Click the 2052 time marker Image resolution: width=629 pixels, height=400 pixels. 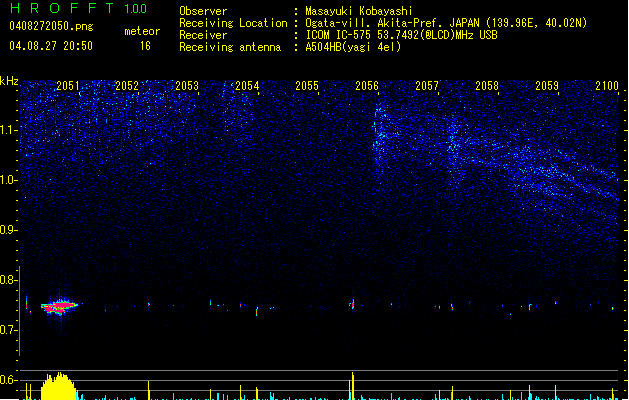tap(127, 86)
